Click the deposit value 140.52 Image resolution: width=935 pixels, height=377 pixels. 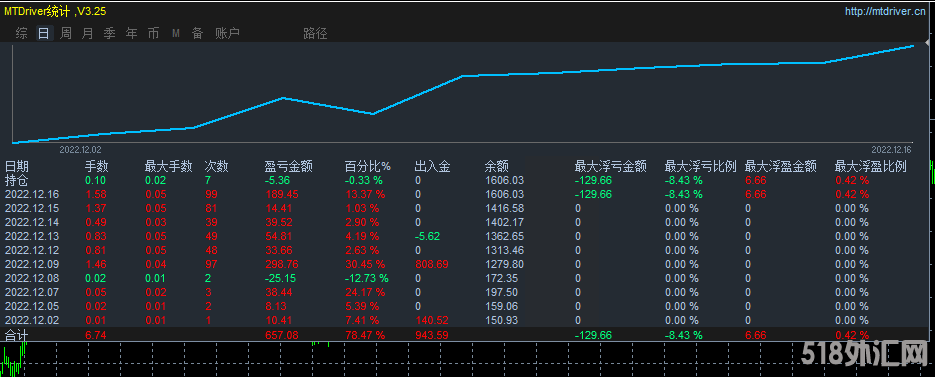click(x=432, y=320)
